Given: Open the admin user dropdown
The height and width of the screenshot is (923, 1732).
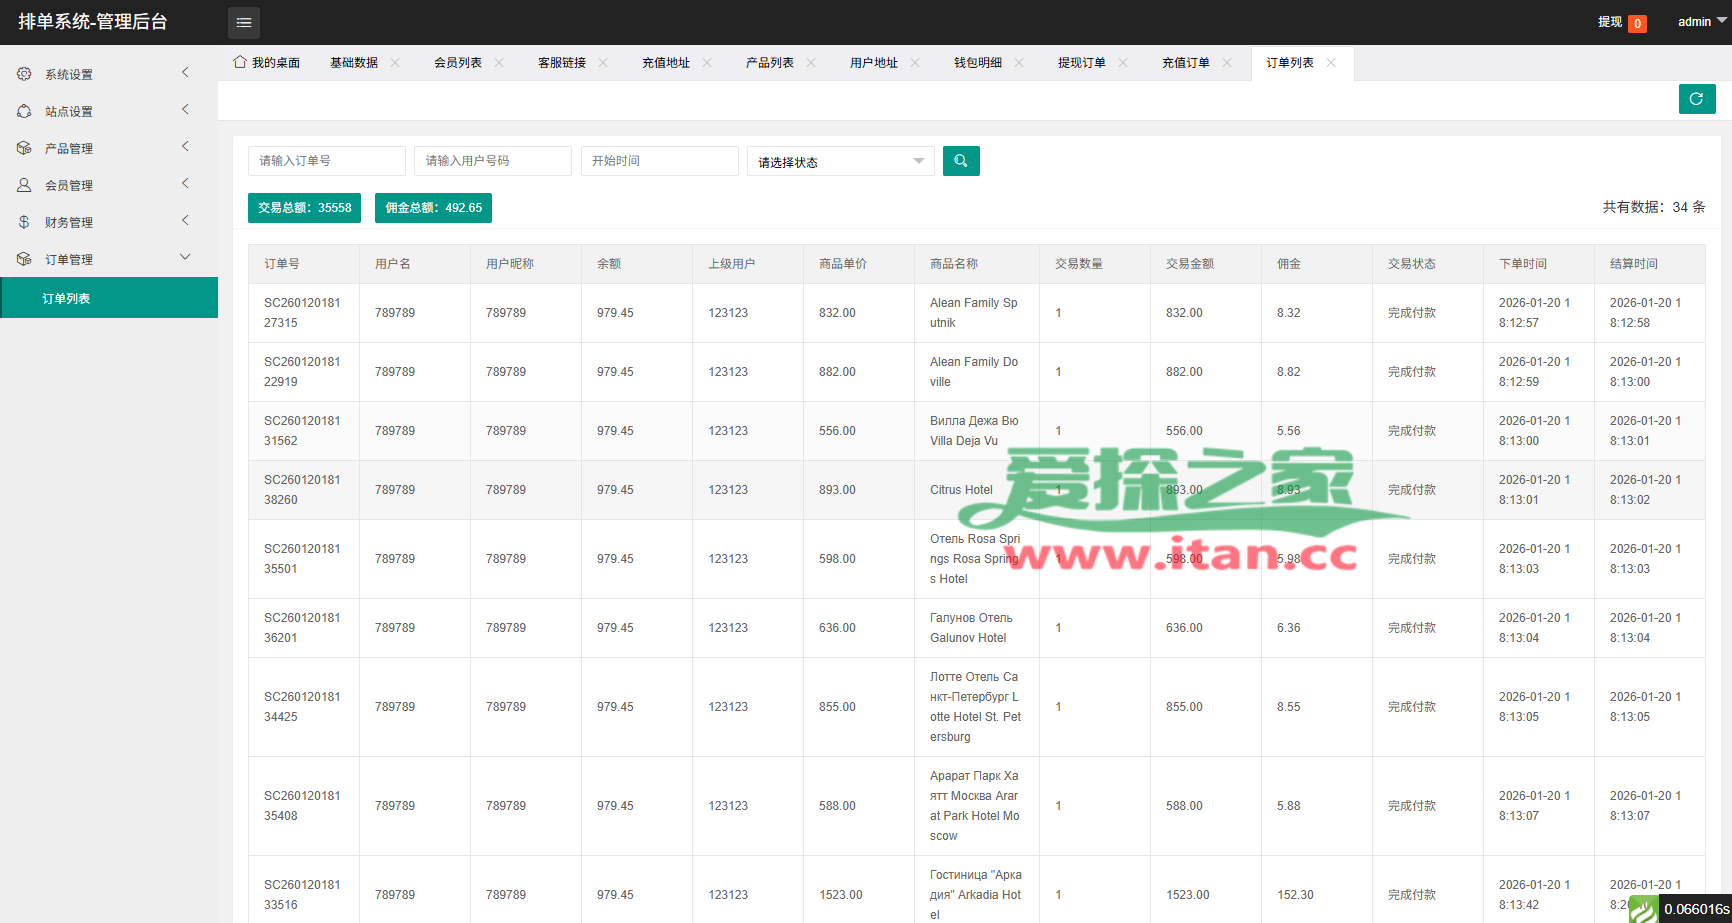Looking at the screenshot, I should [1701, 22].
